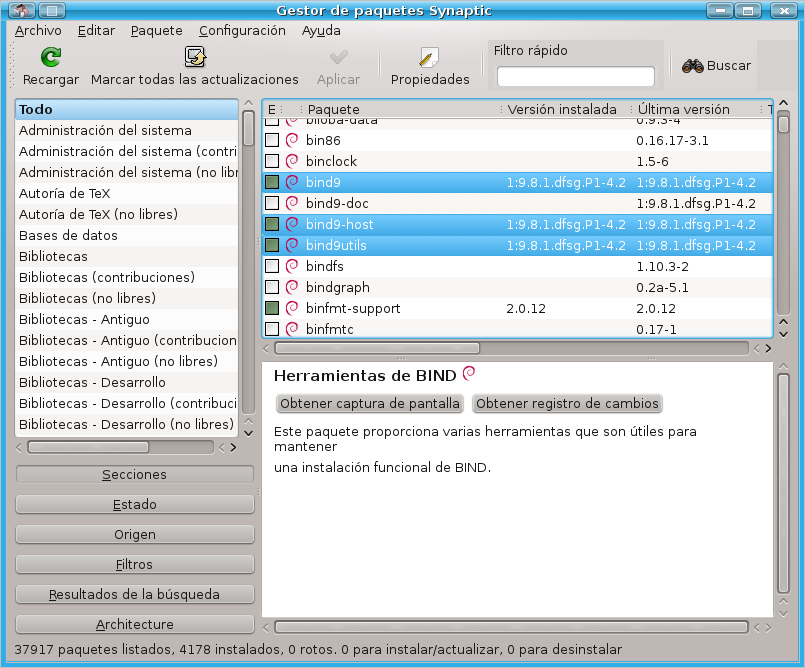
Task: Click Debian swirl icon next to binclock
Action: tap(292, 161)
